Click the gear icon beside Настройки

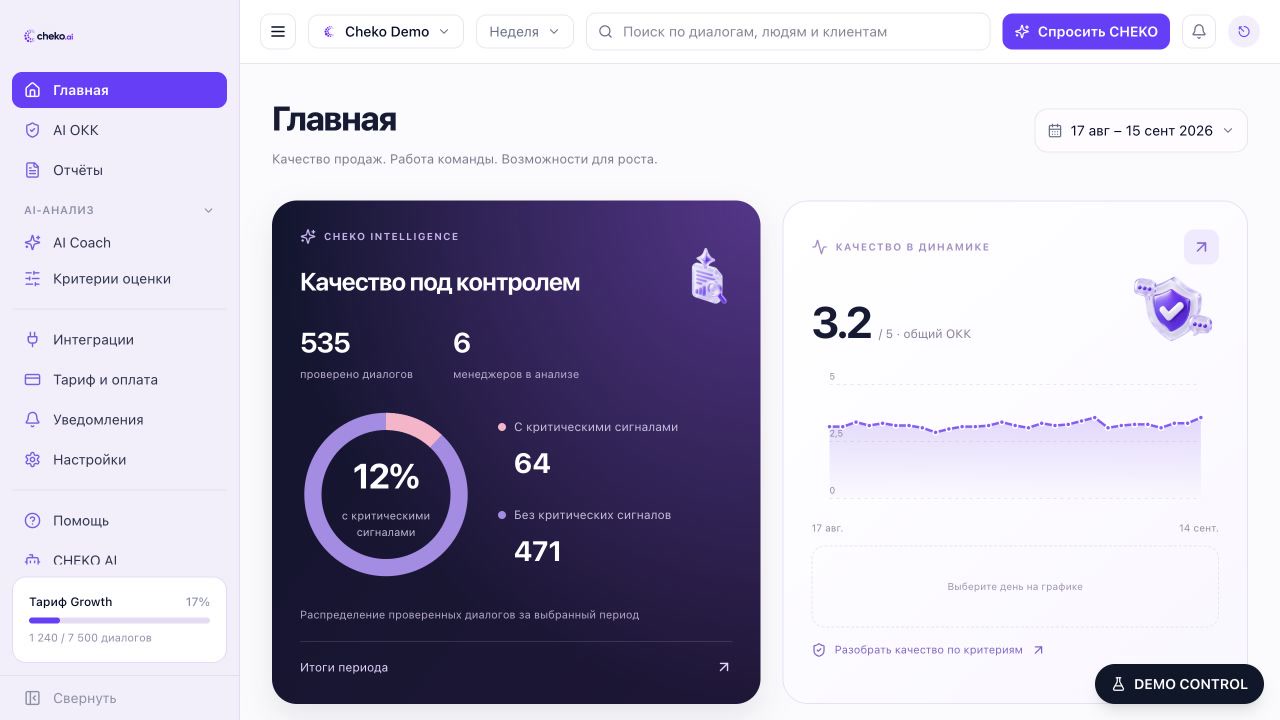click(32, 460)
